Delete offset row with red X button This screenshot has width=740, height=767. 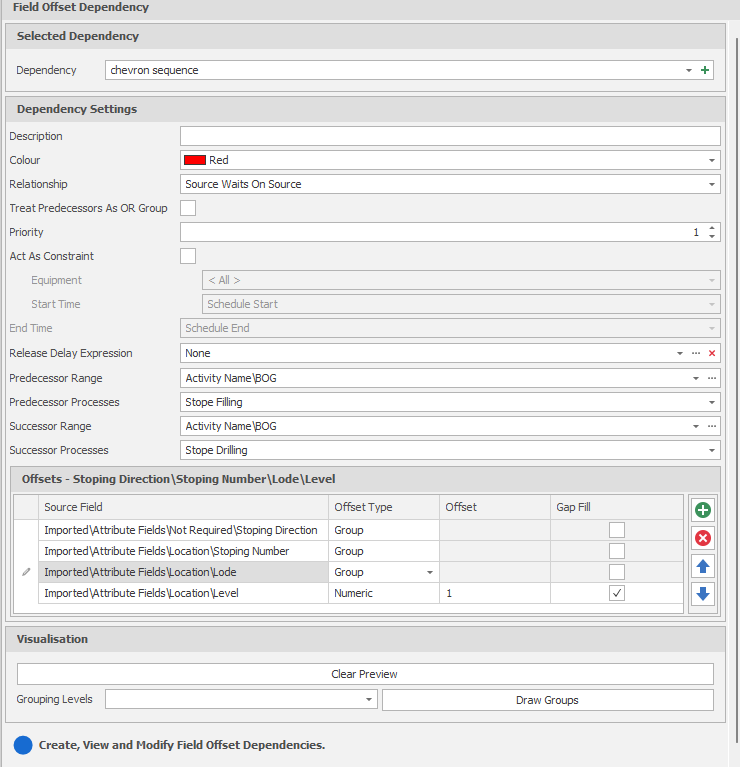click(x=703, y=538)
